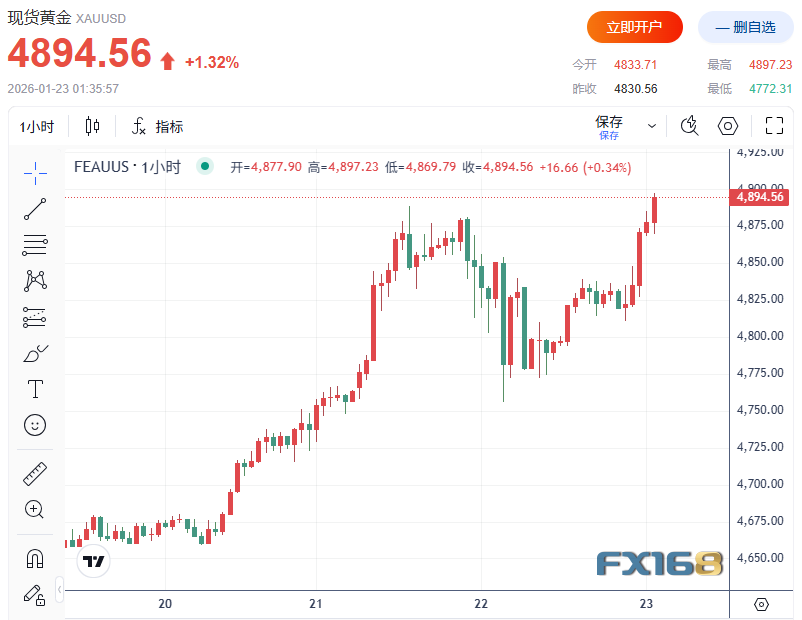Click the 立即开户 open account button
The image size is (802, 620).
[634, 27]
